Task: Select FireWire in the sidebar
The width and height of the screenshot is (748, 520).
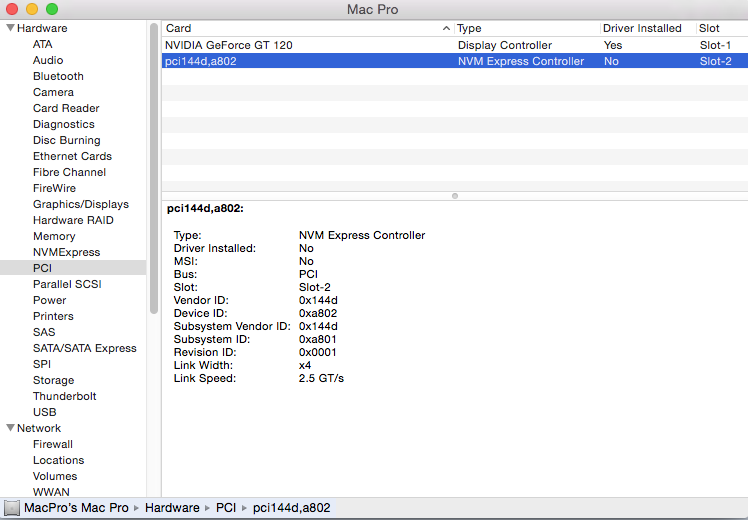Action: coord(54,188)
